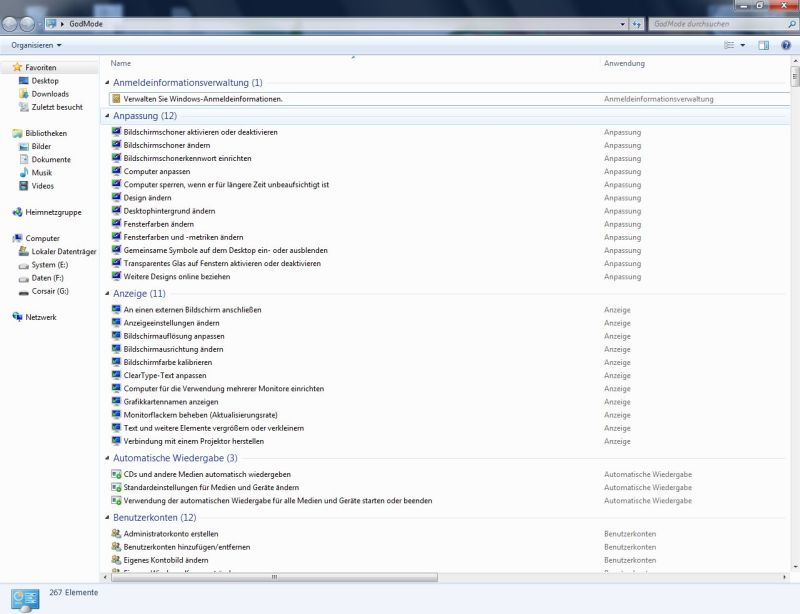This screenshot has height=614, width=800.
Task: Click the Netzwerk icon in sidebar
Action: 17,317
